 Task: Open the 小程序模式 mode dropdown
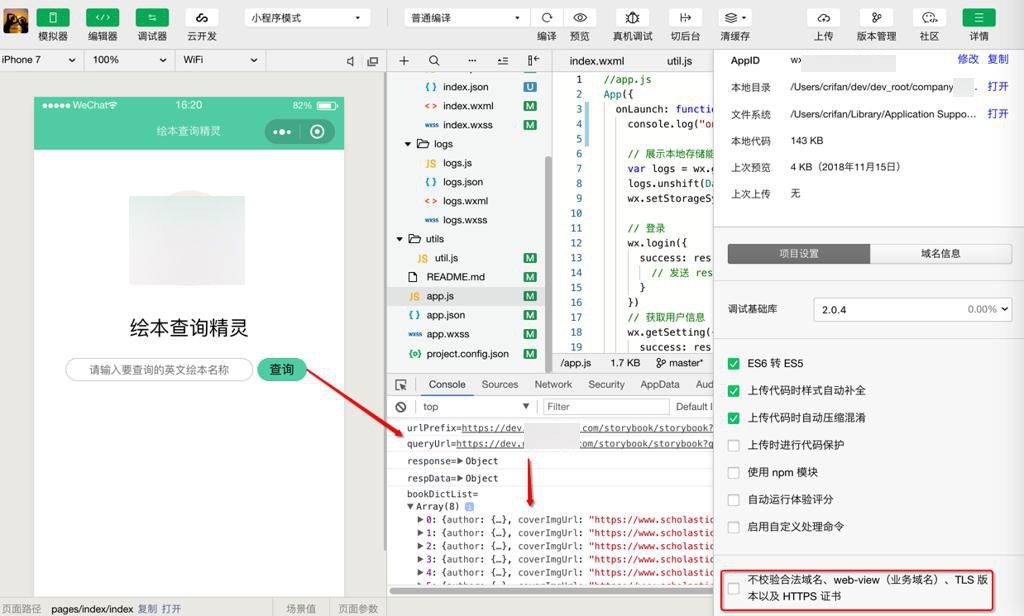(x=307, y=18)
